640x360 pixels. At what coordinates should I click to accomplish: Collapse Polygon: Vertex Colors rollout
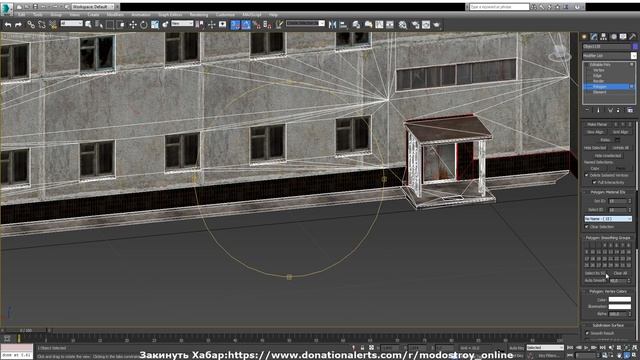(x=608, y=291)
